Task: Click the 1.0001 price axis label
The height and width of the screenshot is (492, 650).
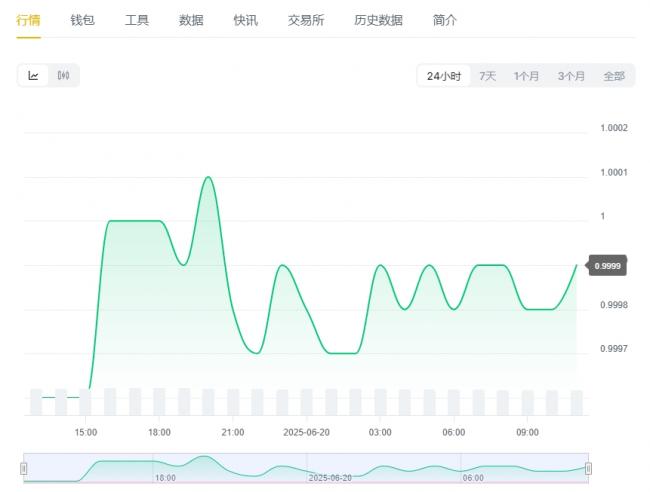Action: pos(614,172)
